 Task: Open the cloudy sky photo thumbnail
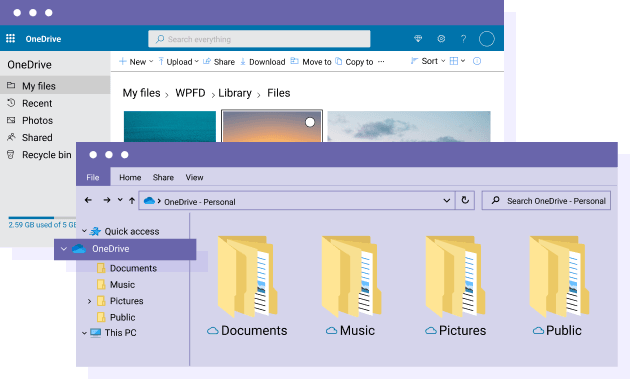tap(409, 127)
